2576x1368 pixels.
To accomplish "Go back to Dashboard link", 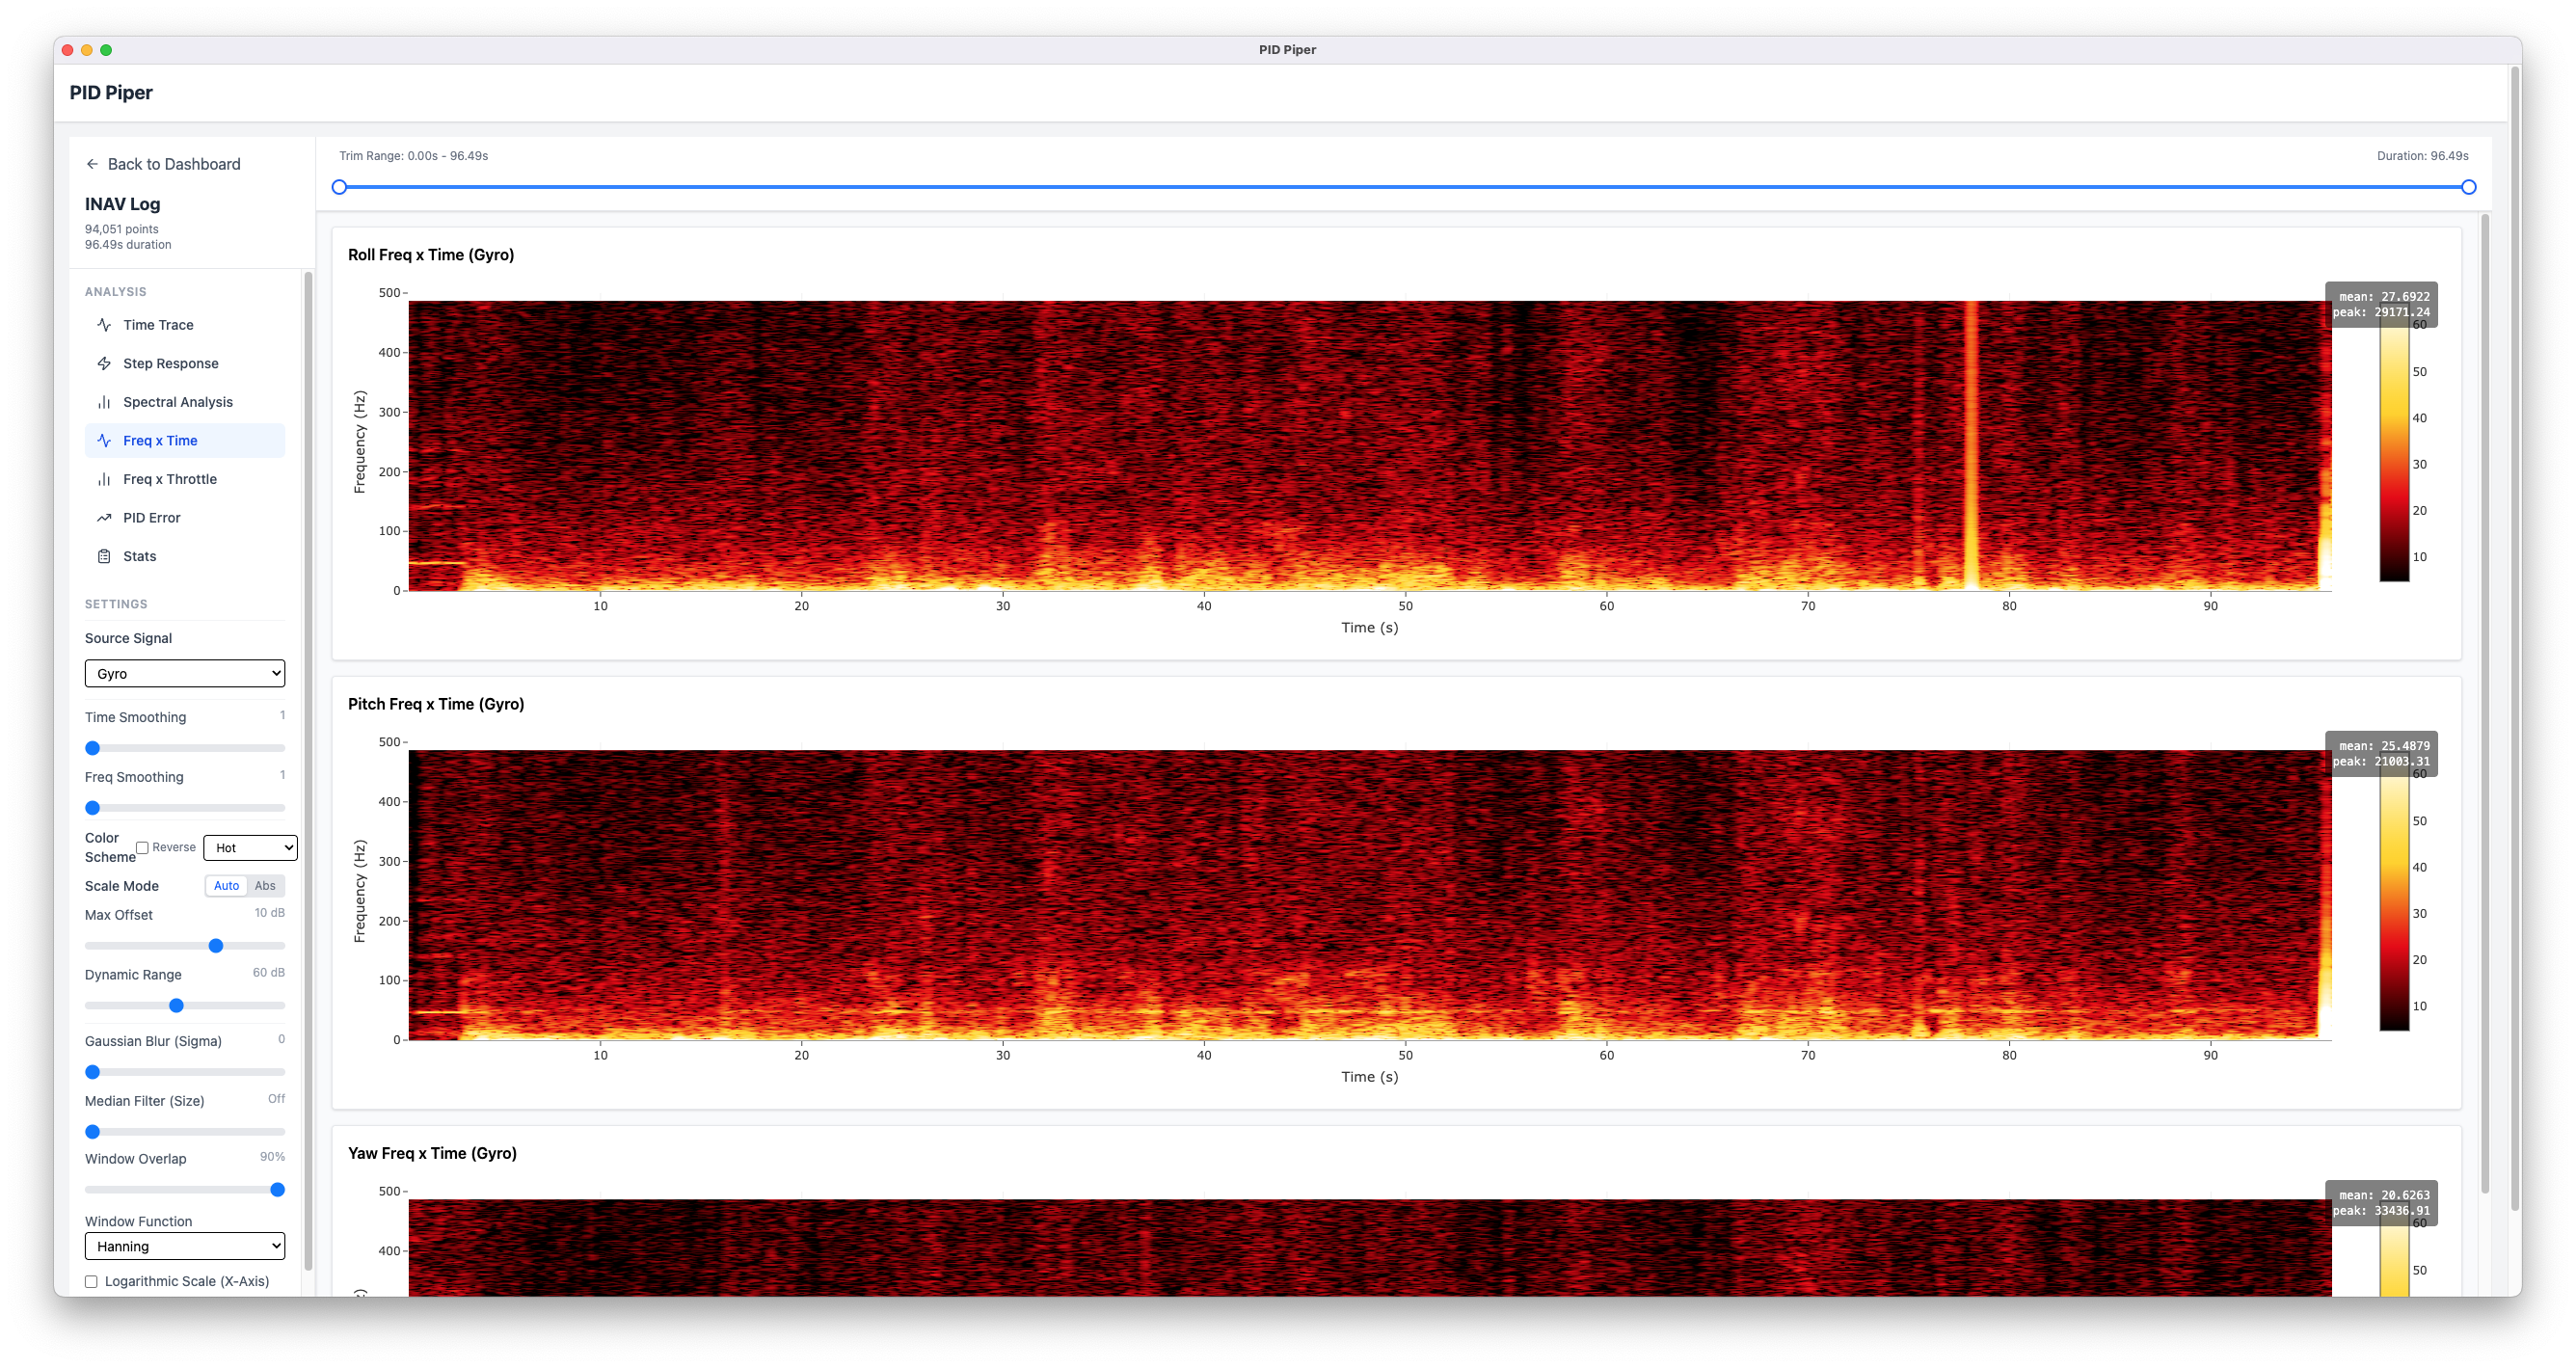I will click(163, 164).
